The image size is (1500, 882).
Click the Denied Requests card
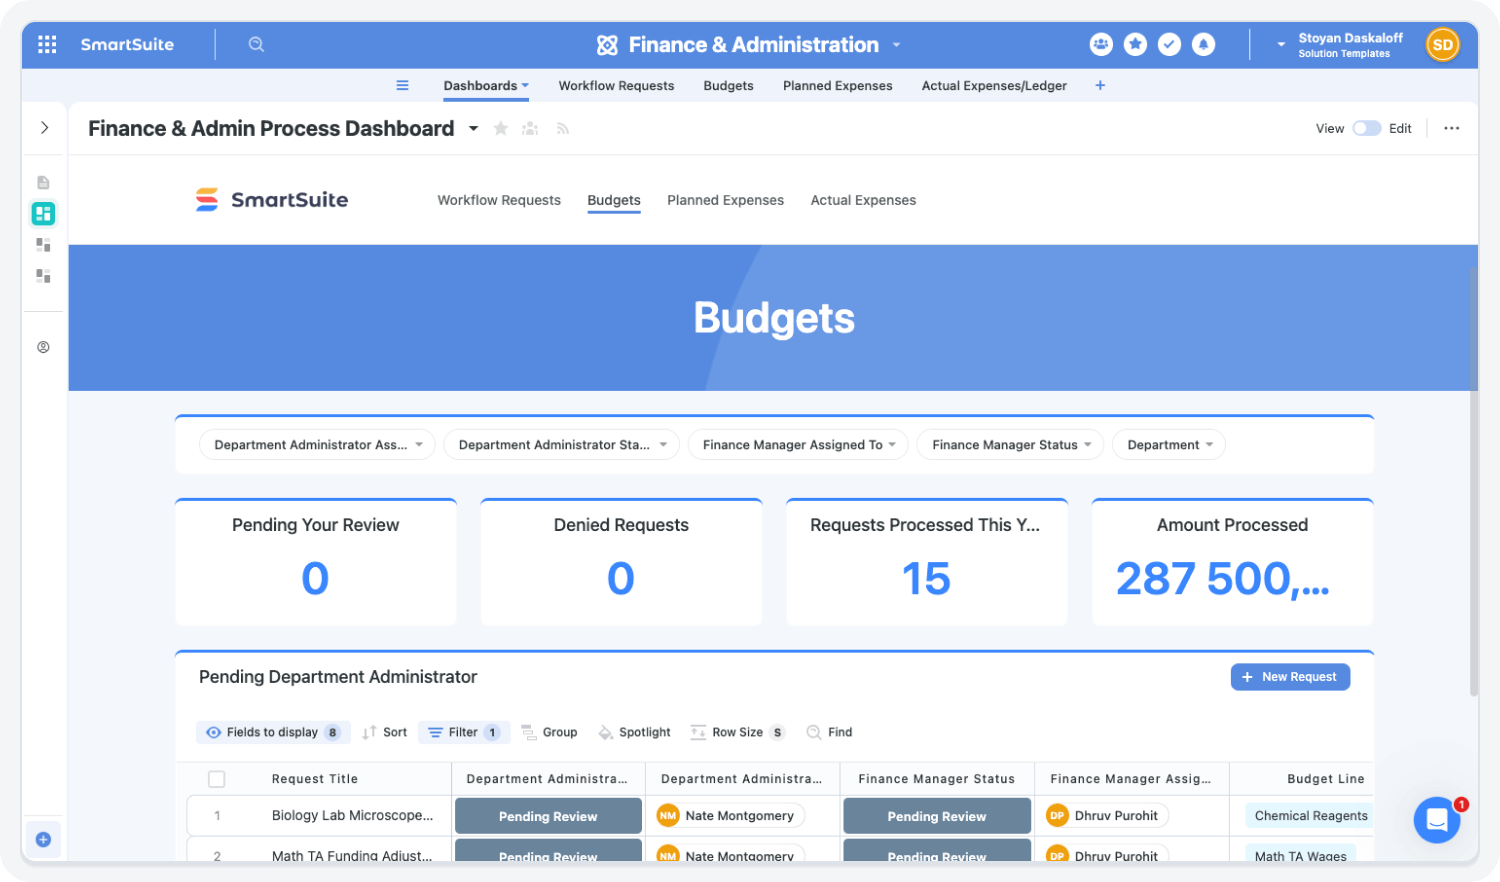[x=621, y=562]
